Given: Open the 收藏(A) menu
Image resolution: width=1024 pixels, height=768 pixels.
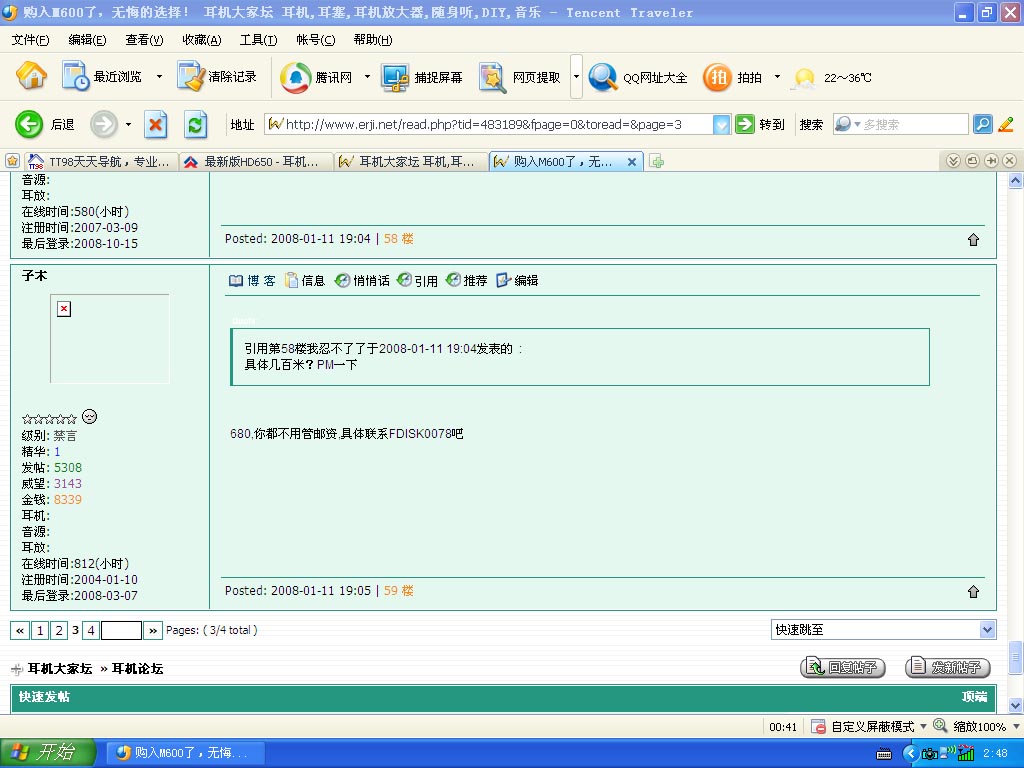Looking at the screenshot, I should [x=201, y=40].
